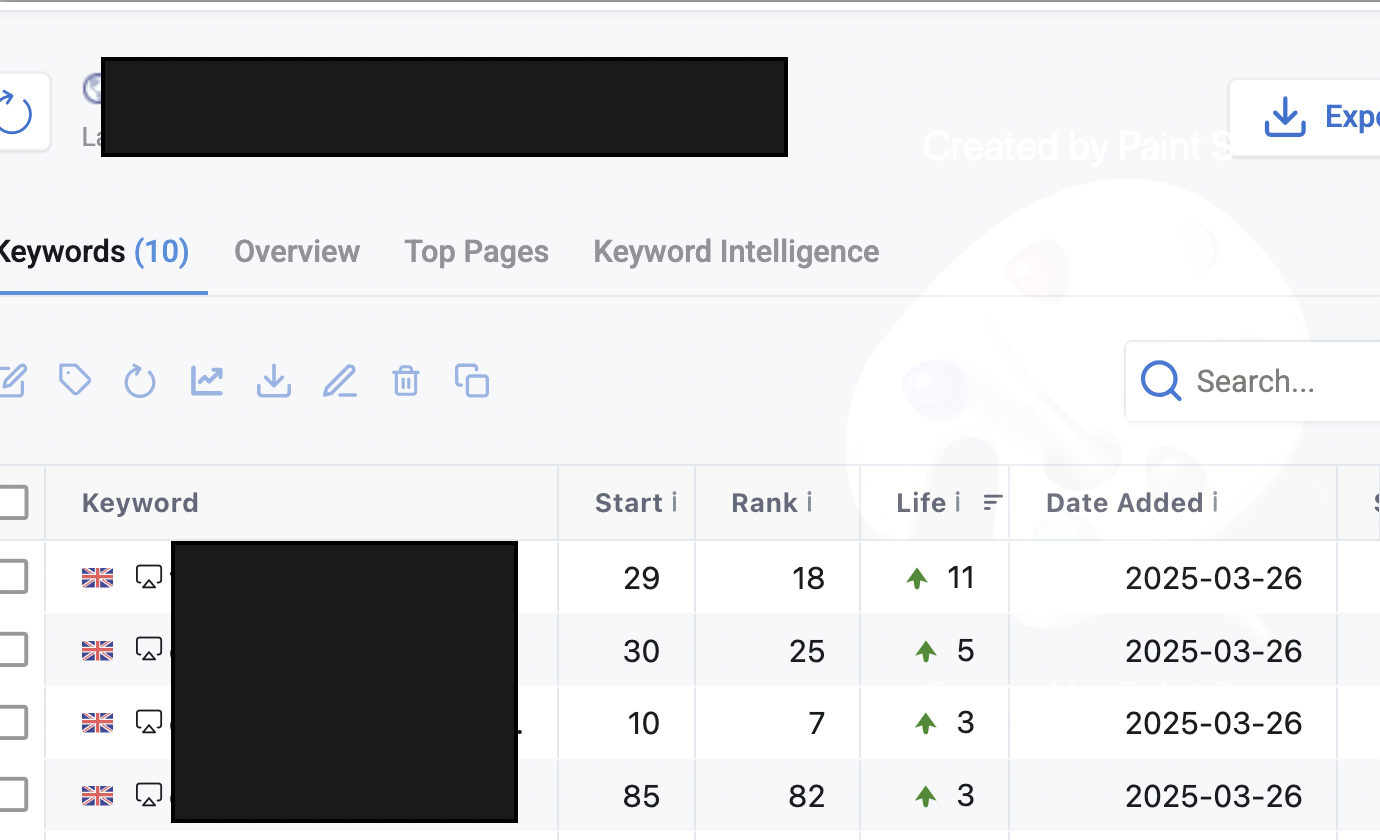Click into the Search input field
The height and width of the screenshot is (840, 1380).
coord(1253,381)
